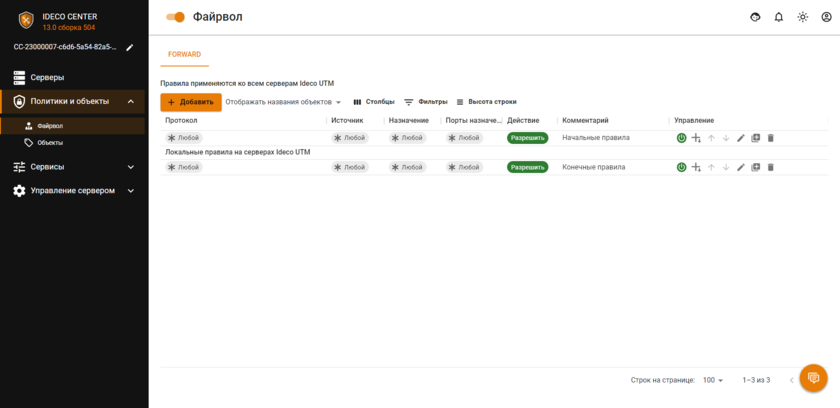Image resolution: width=840 pixels, height=408 pixels.
Task: Select the FORWARD tab
Action: tap(184, 54)
